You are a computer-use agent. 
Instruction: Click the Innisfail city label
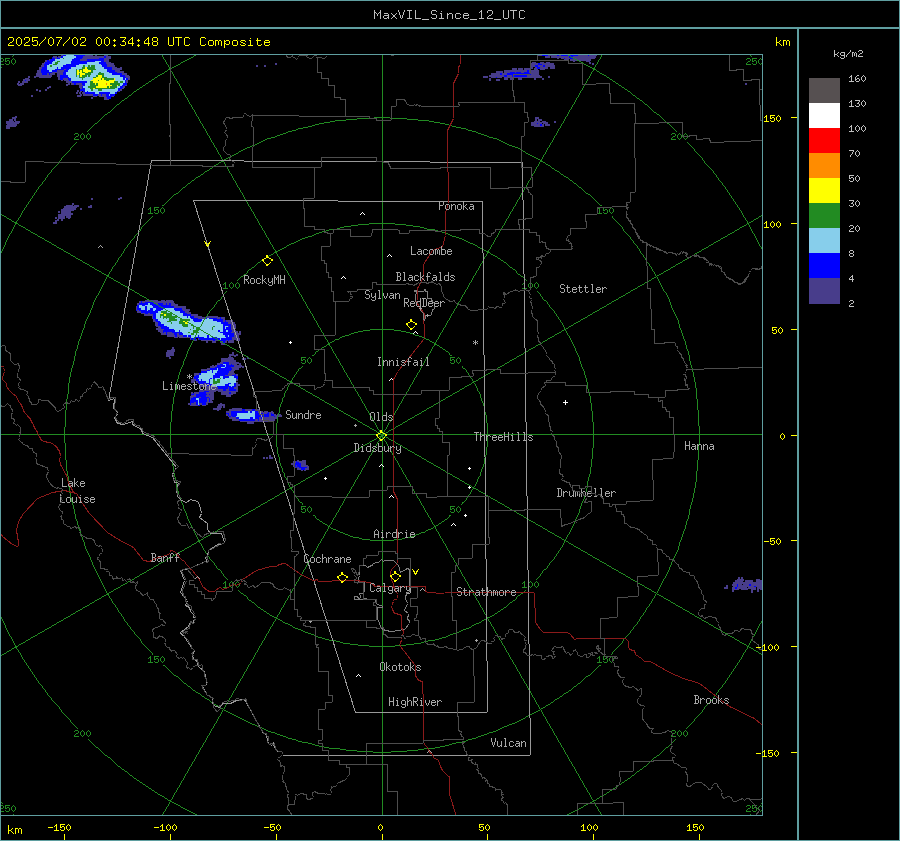(x=403, y=362)
